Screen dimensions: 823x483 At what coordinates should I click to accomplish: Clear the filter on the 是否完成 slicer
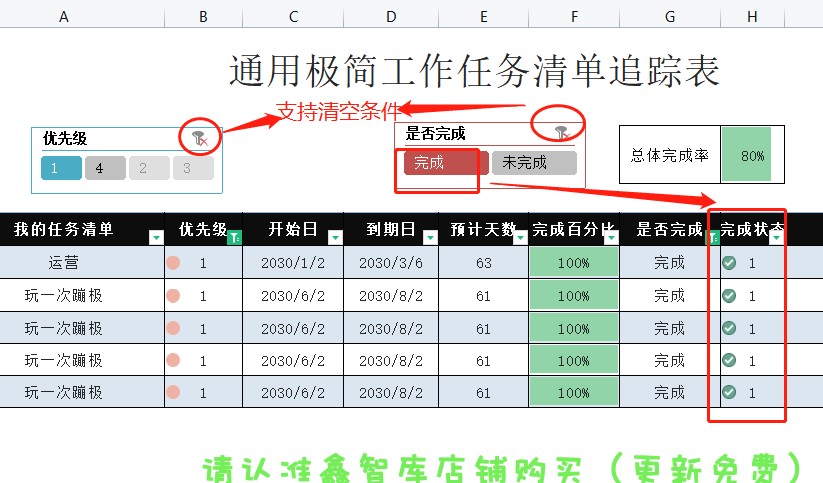click(562, 133)
